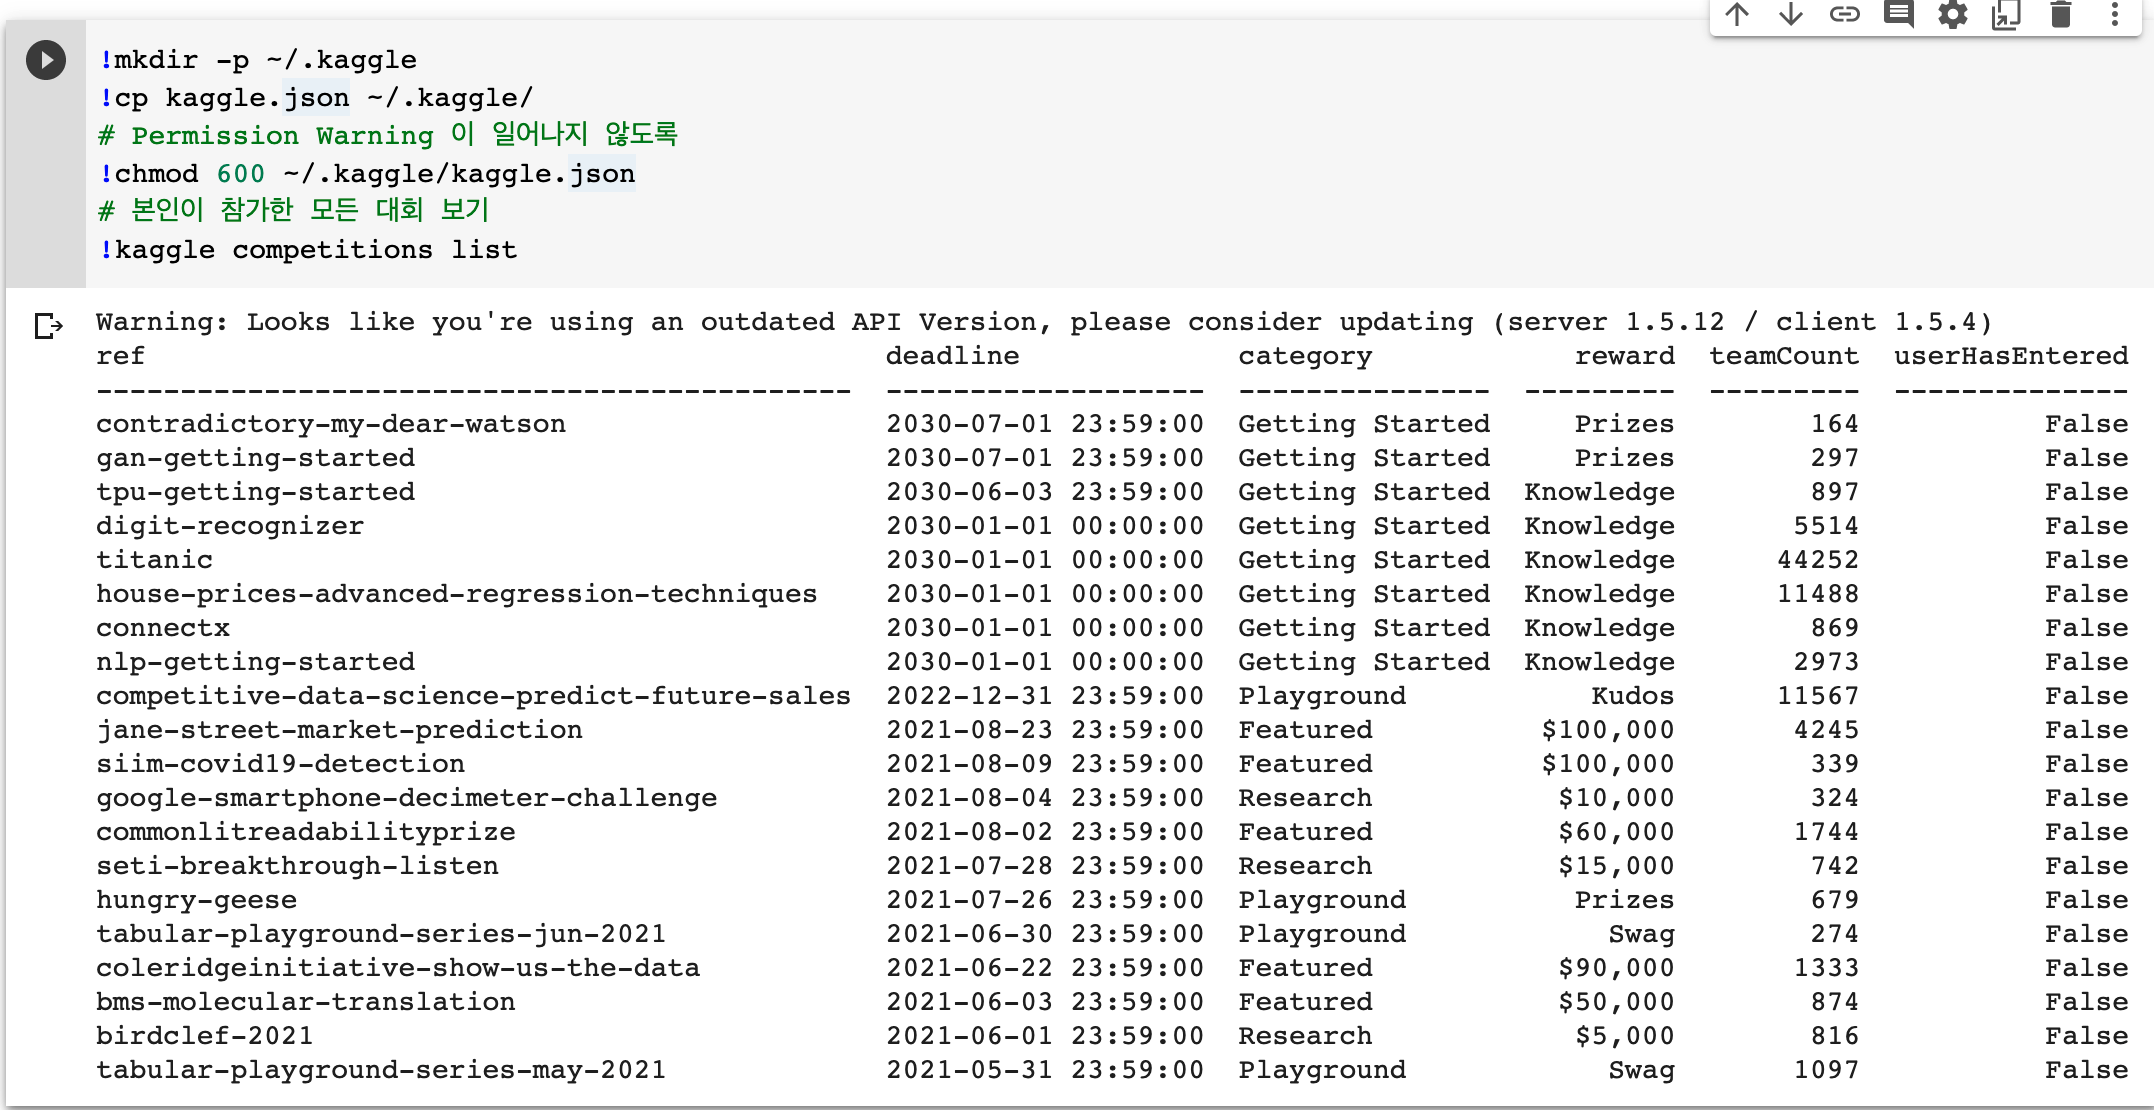Click the titanic competition ref

[x=154, y=560]
